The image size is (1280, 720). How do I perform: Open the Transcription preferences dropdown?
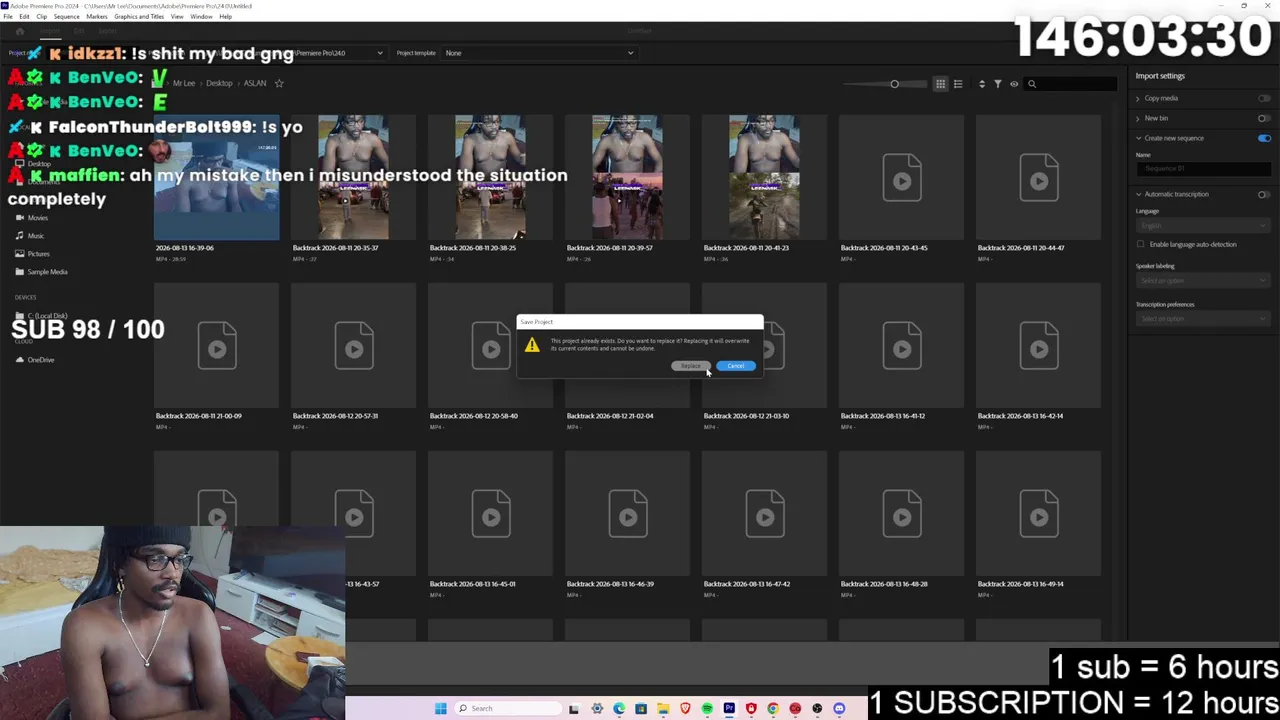(x=1203, y=319)
